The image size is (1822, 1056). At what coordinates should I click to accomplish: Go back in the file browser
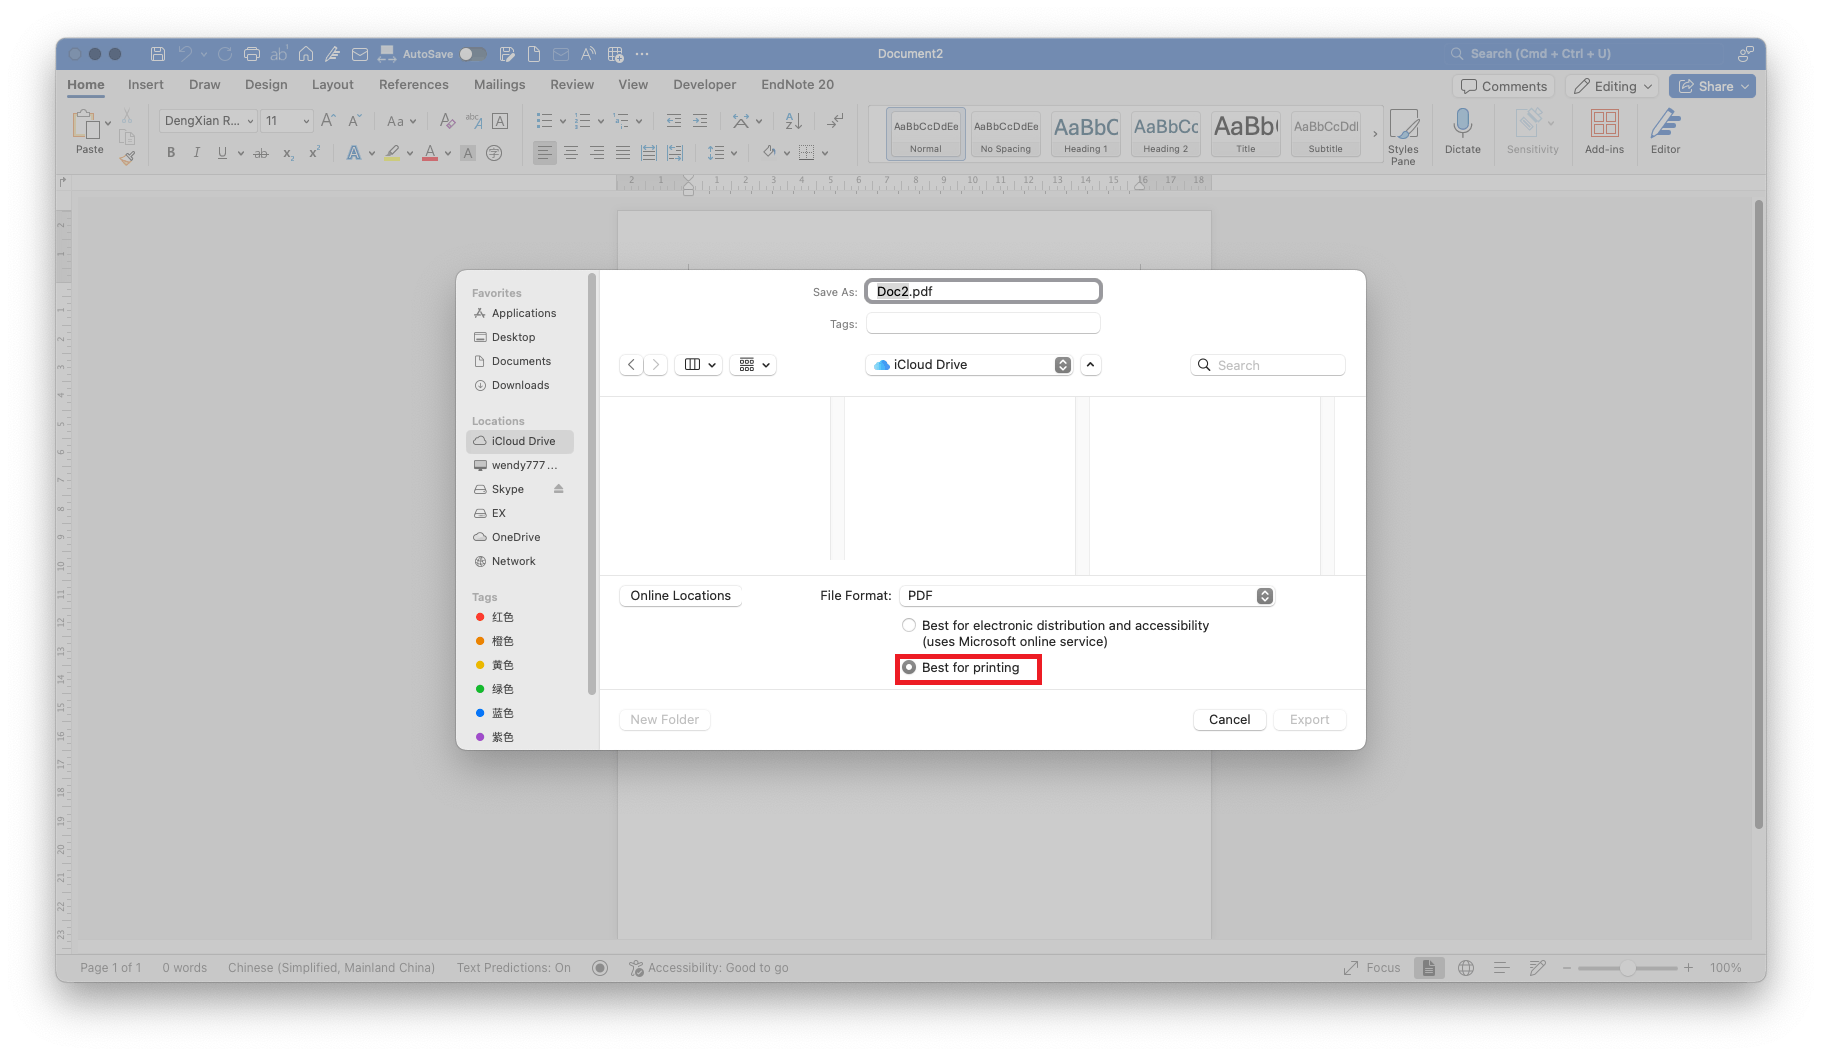click(x=631, y=365)
